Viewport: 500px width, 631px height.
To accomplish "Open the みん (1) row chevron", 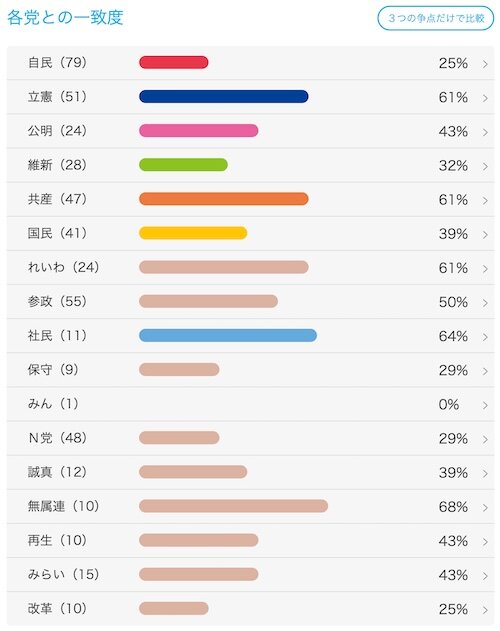I will [485, 405].
